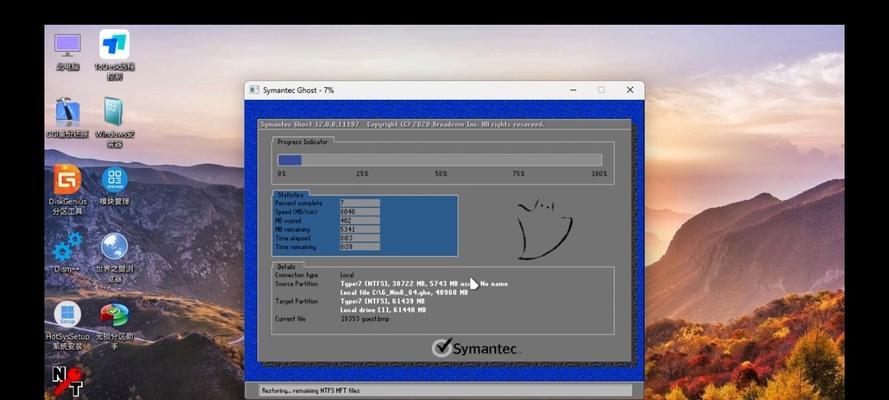
Task: Open the blue QR module manager icon
Action: click(x=115, y=181)
